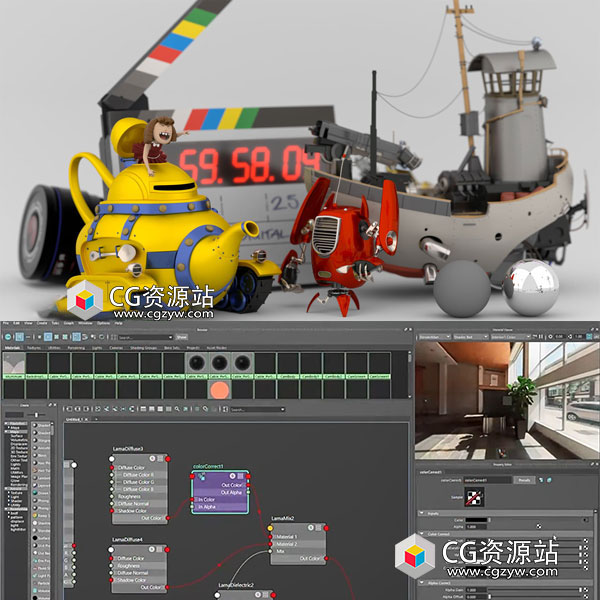
Task: Toggle the round icon on the LamaDiffuse3 header
Action: pyautogui.click(x=152, y=458)
